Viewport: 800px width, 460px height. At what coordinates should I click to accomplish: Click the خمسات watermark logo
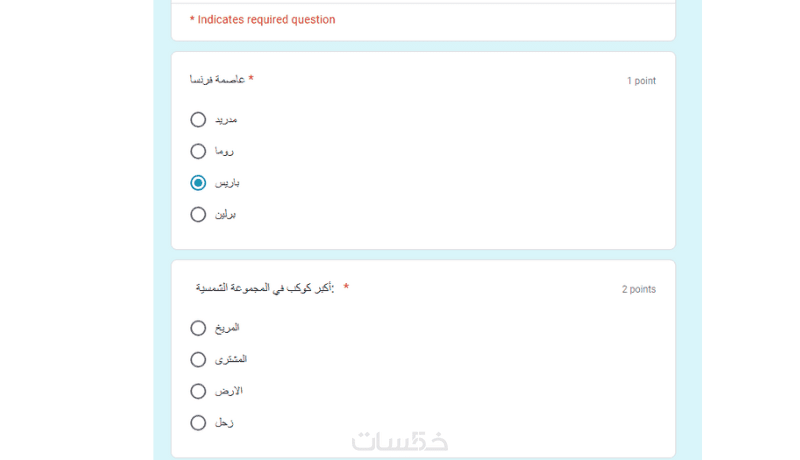(x=399, y=441)
